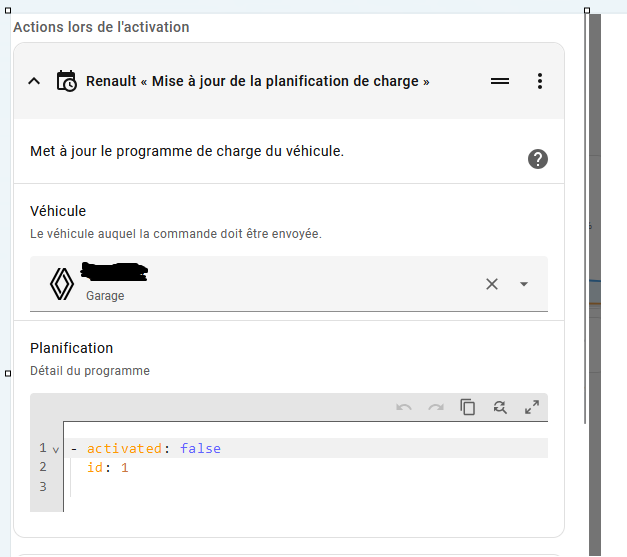Click the Renault logo icon
627x557 pixels.
62,284
